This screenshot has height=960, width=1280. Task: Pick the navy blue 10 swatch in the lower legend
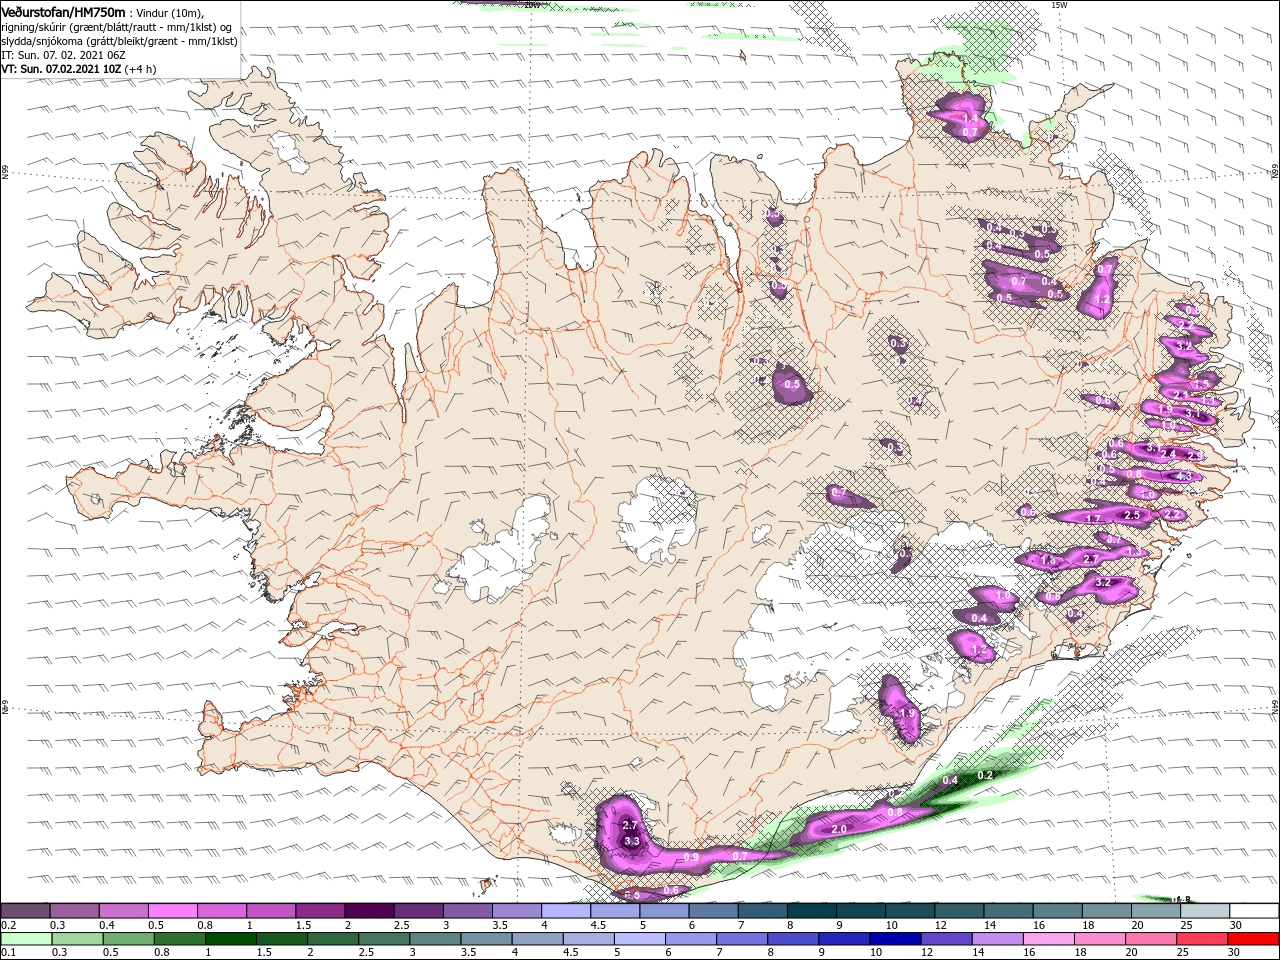click(x=895, y=939)
